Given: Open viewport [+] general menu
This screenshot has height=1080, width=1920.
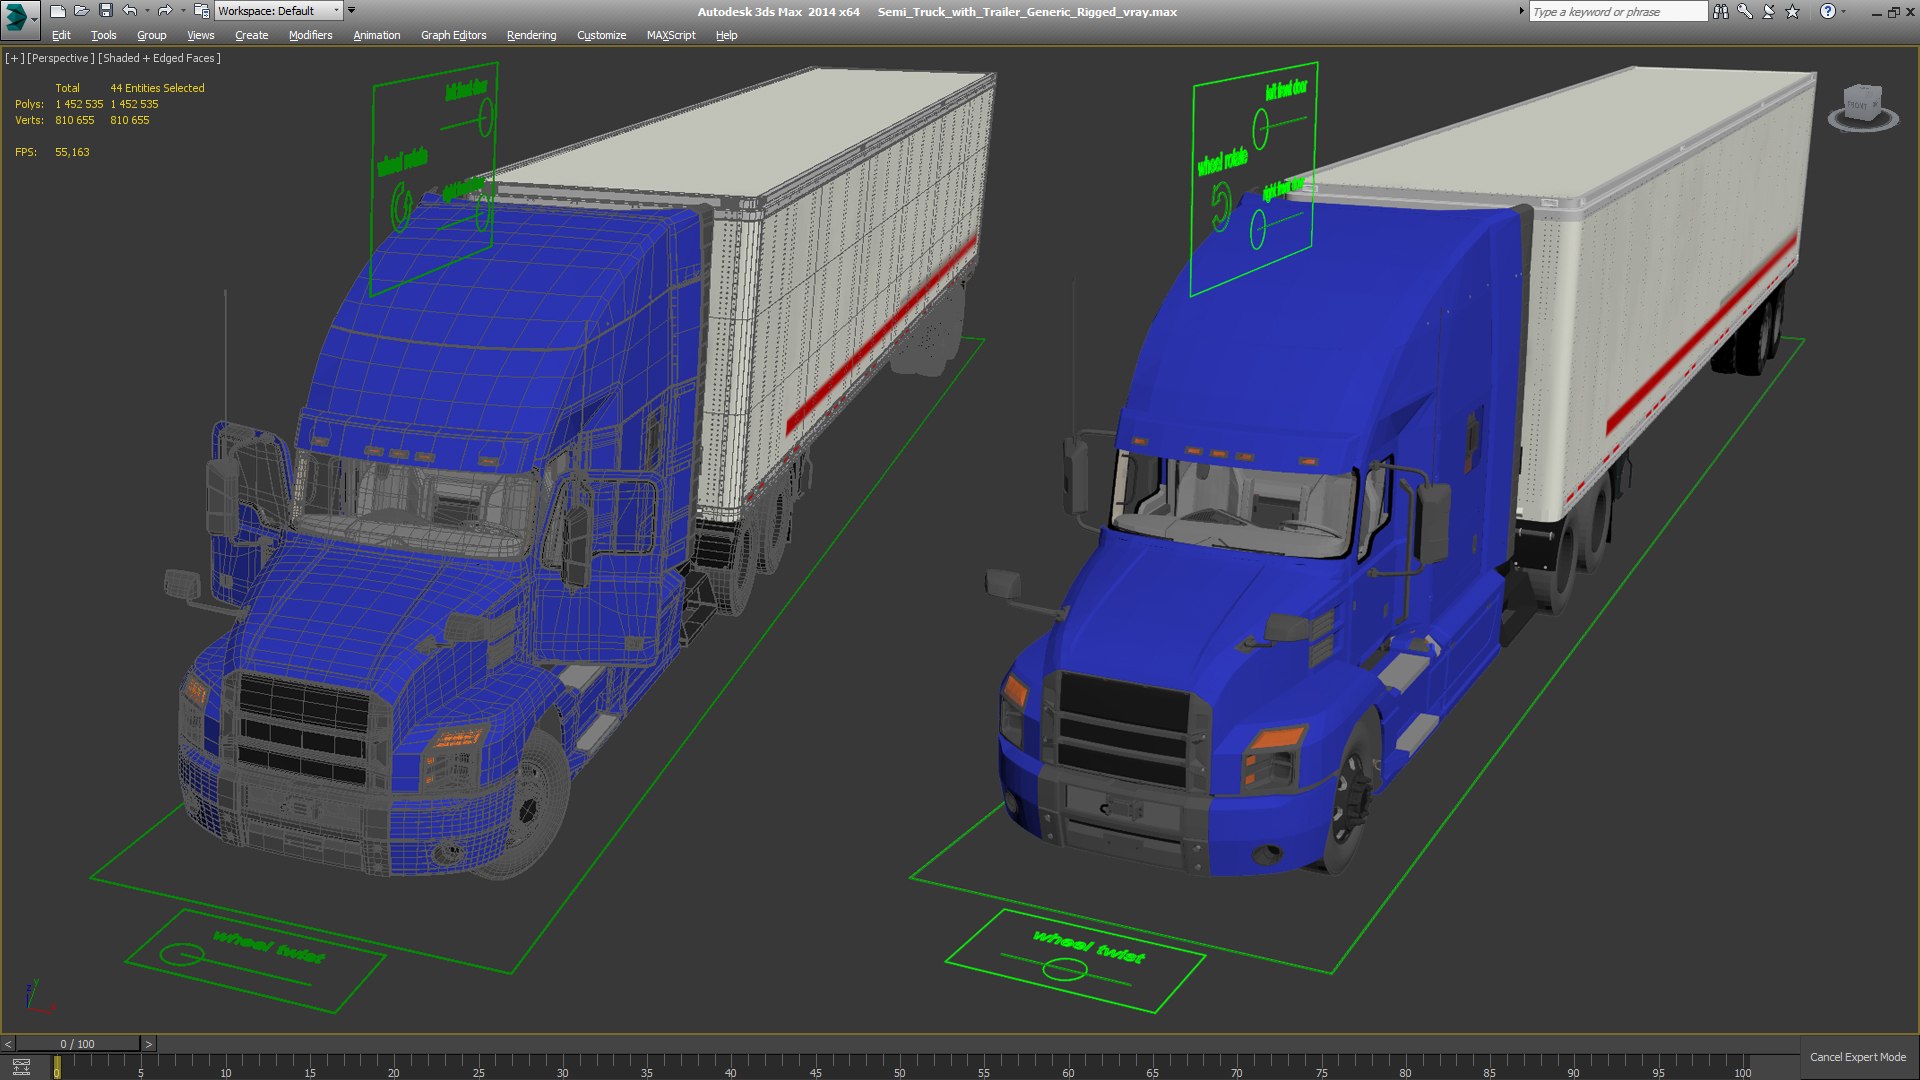Looking at the screenshot, I should (x=14, y=58).
